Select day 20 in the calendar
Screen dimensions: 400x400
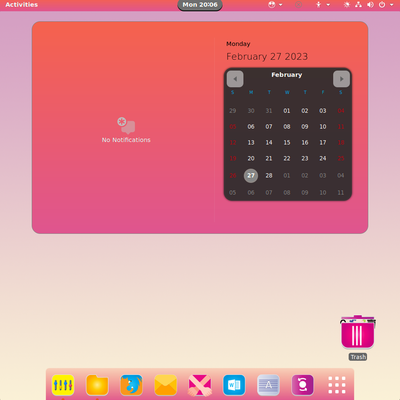(x=251, y=159)
